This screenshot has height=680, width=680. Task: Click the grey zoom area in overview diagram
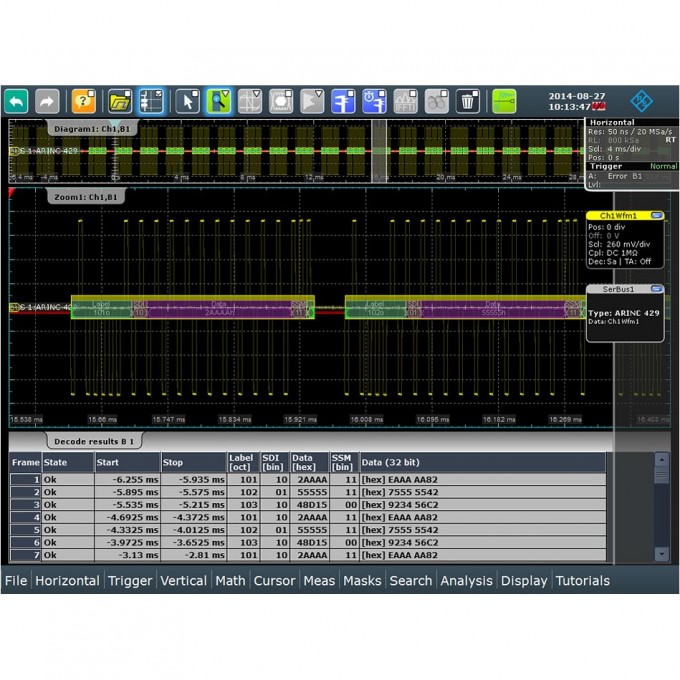click(379, 150)
